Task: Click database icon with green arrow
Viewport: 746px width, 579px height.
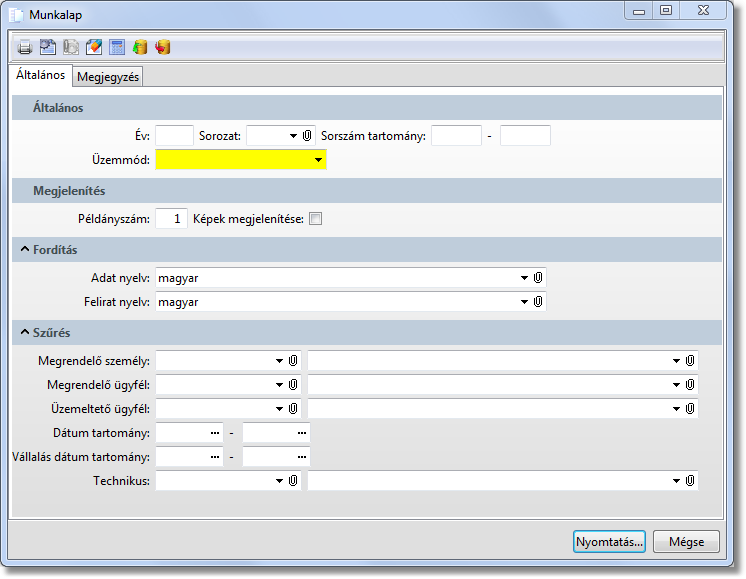Action: point(140,47)
